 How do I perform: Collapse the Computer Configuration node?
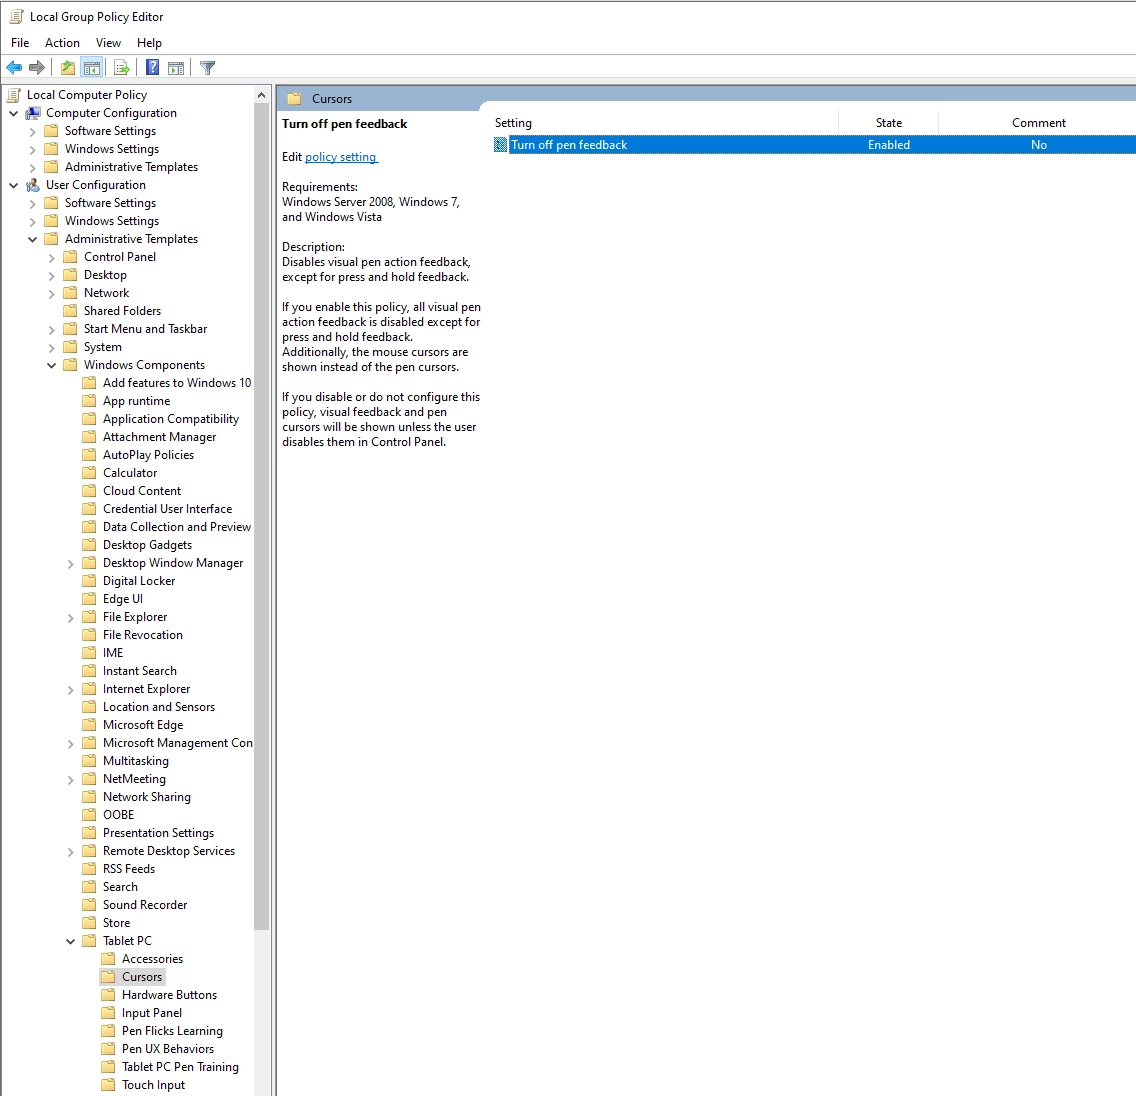click(13, 113)
